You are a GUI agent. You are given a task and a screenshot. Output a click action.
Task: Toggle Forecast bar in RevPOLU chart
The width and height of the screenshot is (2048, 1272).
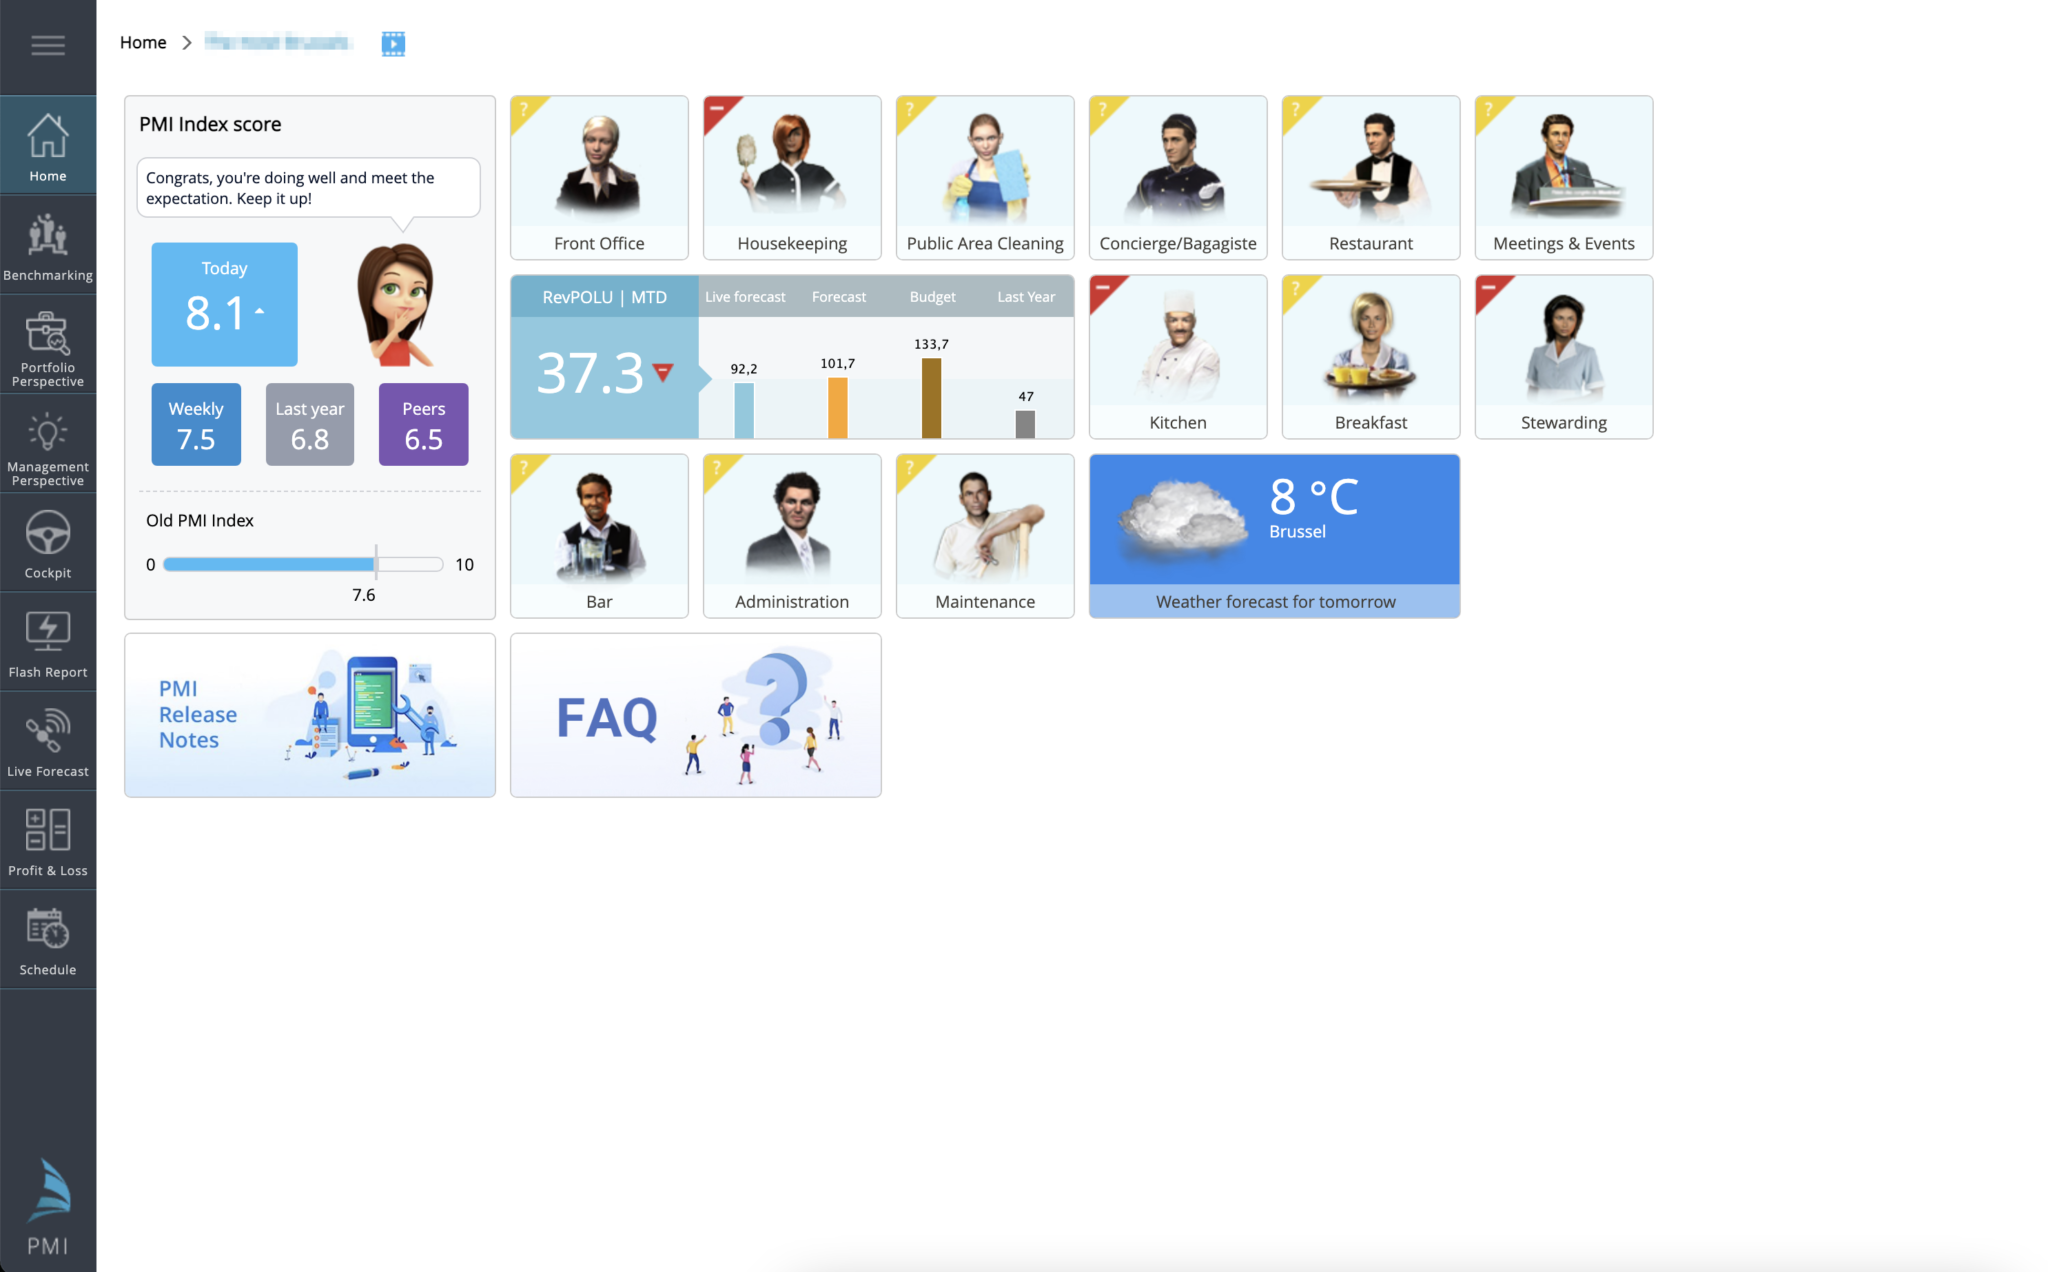(838, 297)
